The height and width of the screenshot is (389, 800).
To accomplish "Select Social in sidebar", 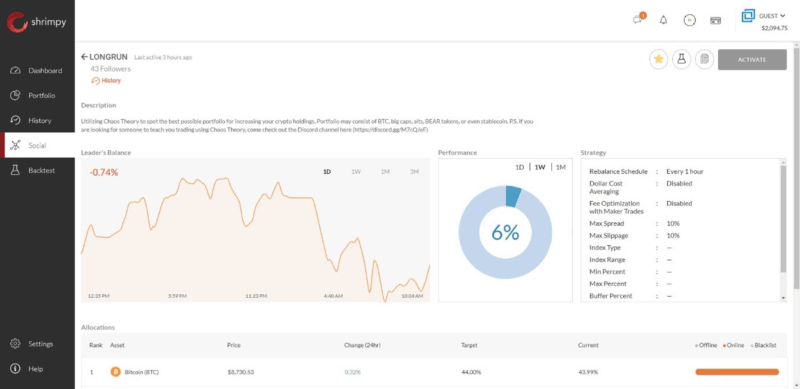I will (37, 145).
